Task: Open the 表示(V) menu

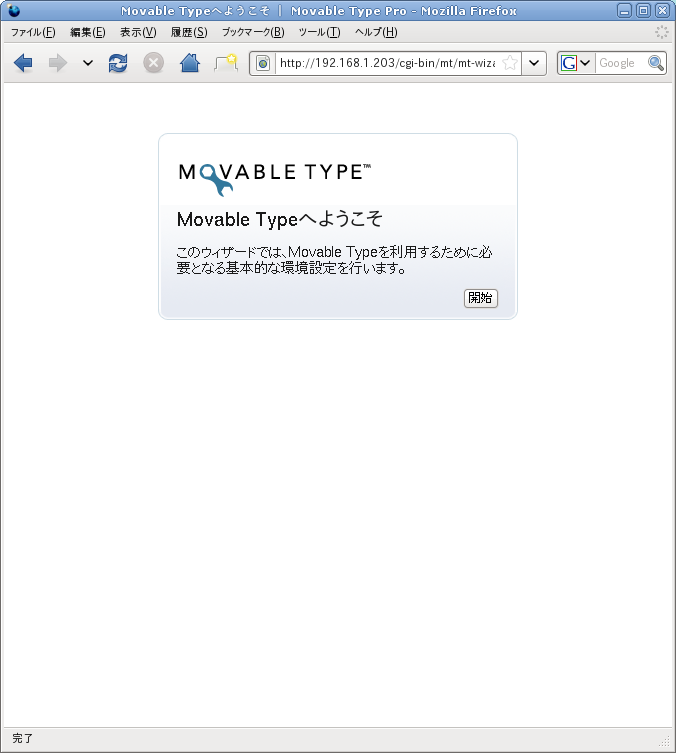Action: (x=138, y=32)
